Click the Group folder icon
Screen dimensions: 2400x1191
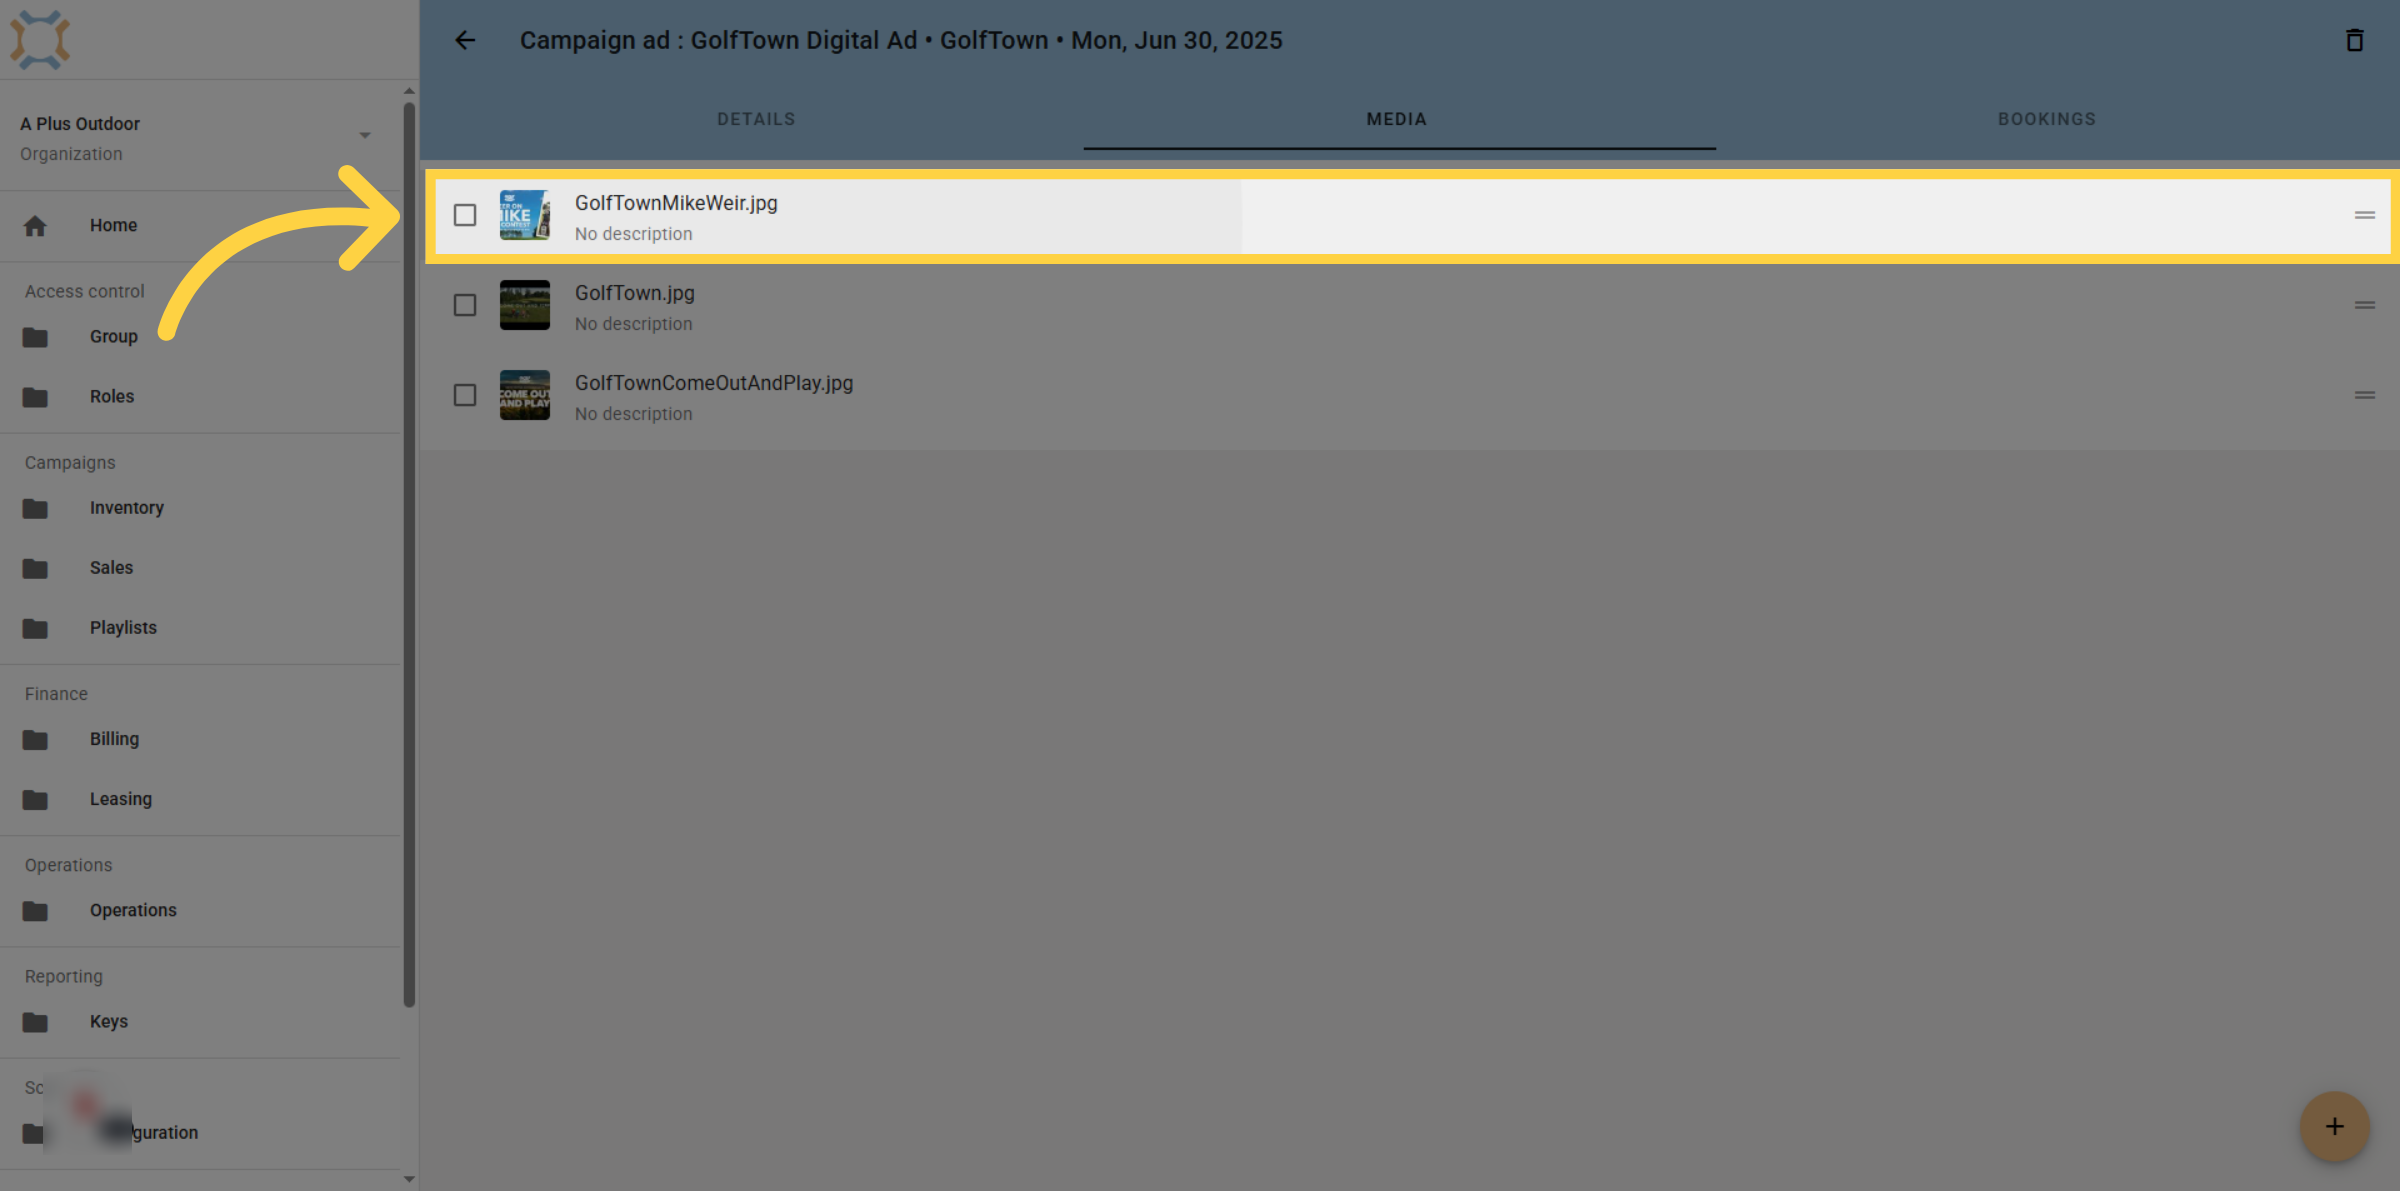[x=35, y=337]
